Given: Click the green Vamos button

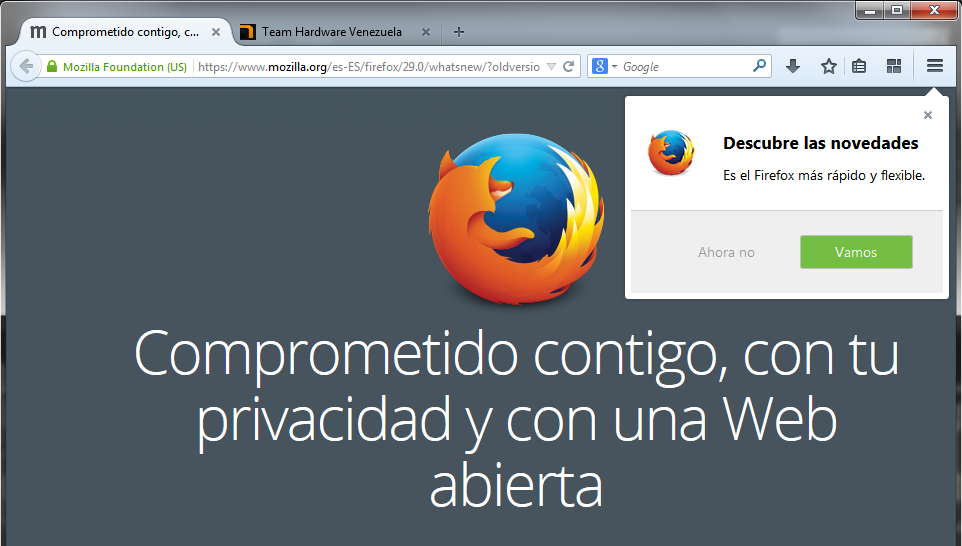Looking at the screenshot, I should coord(856,252).
